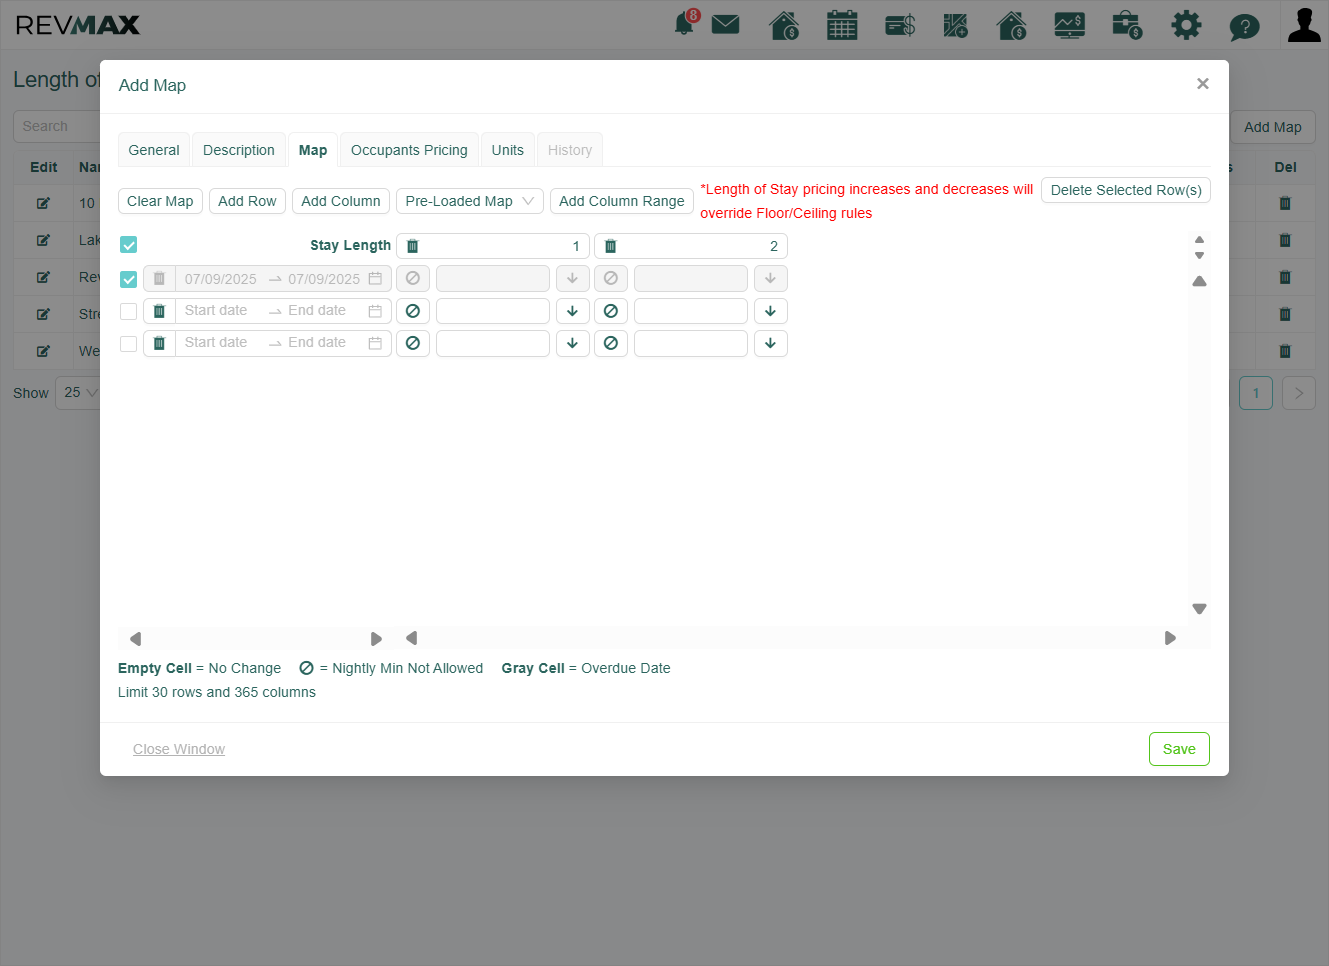Click the Add Column button
The image size is (1329, 966).
pos(341,201)
